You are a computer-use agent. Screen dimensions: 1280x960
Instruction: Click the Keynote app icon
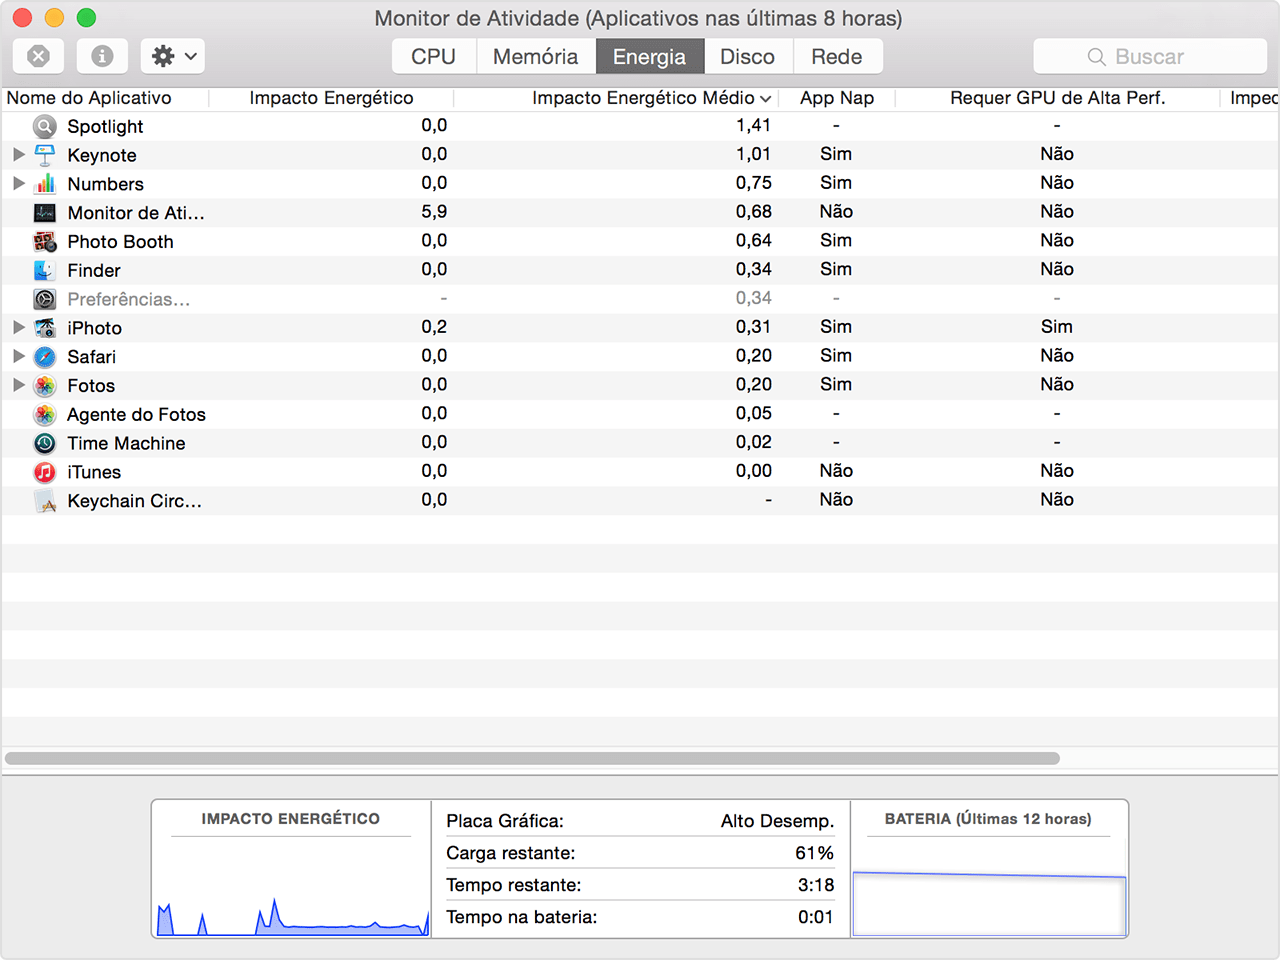coord(45,155)
